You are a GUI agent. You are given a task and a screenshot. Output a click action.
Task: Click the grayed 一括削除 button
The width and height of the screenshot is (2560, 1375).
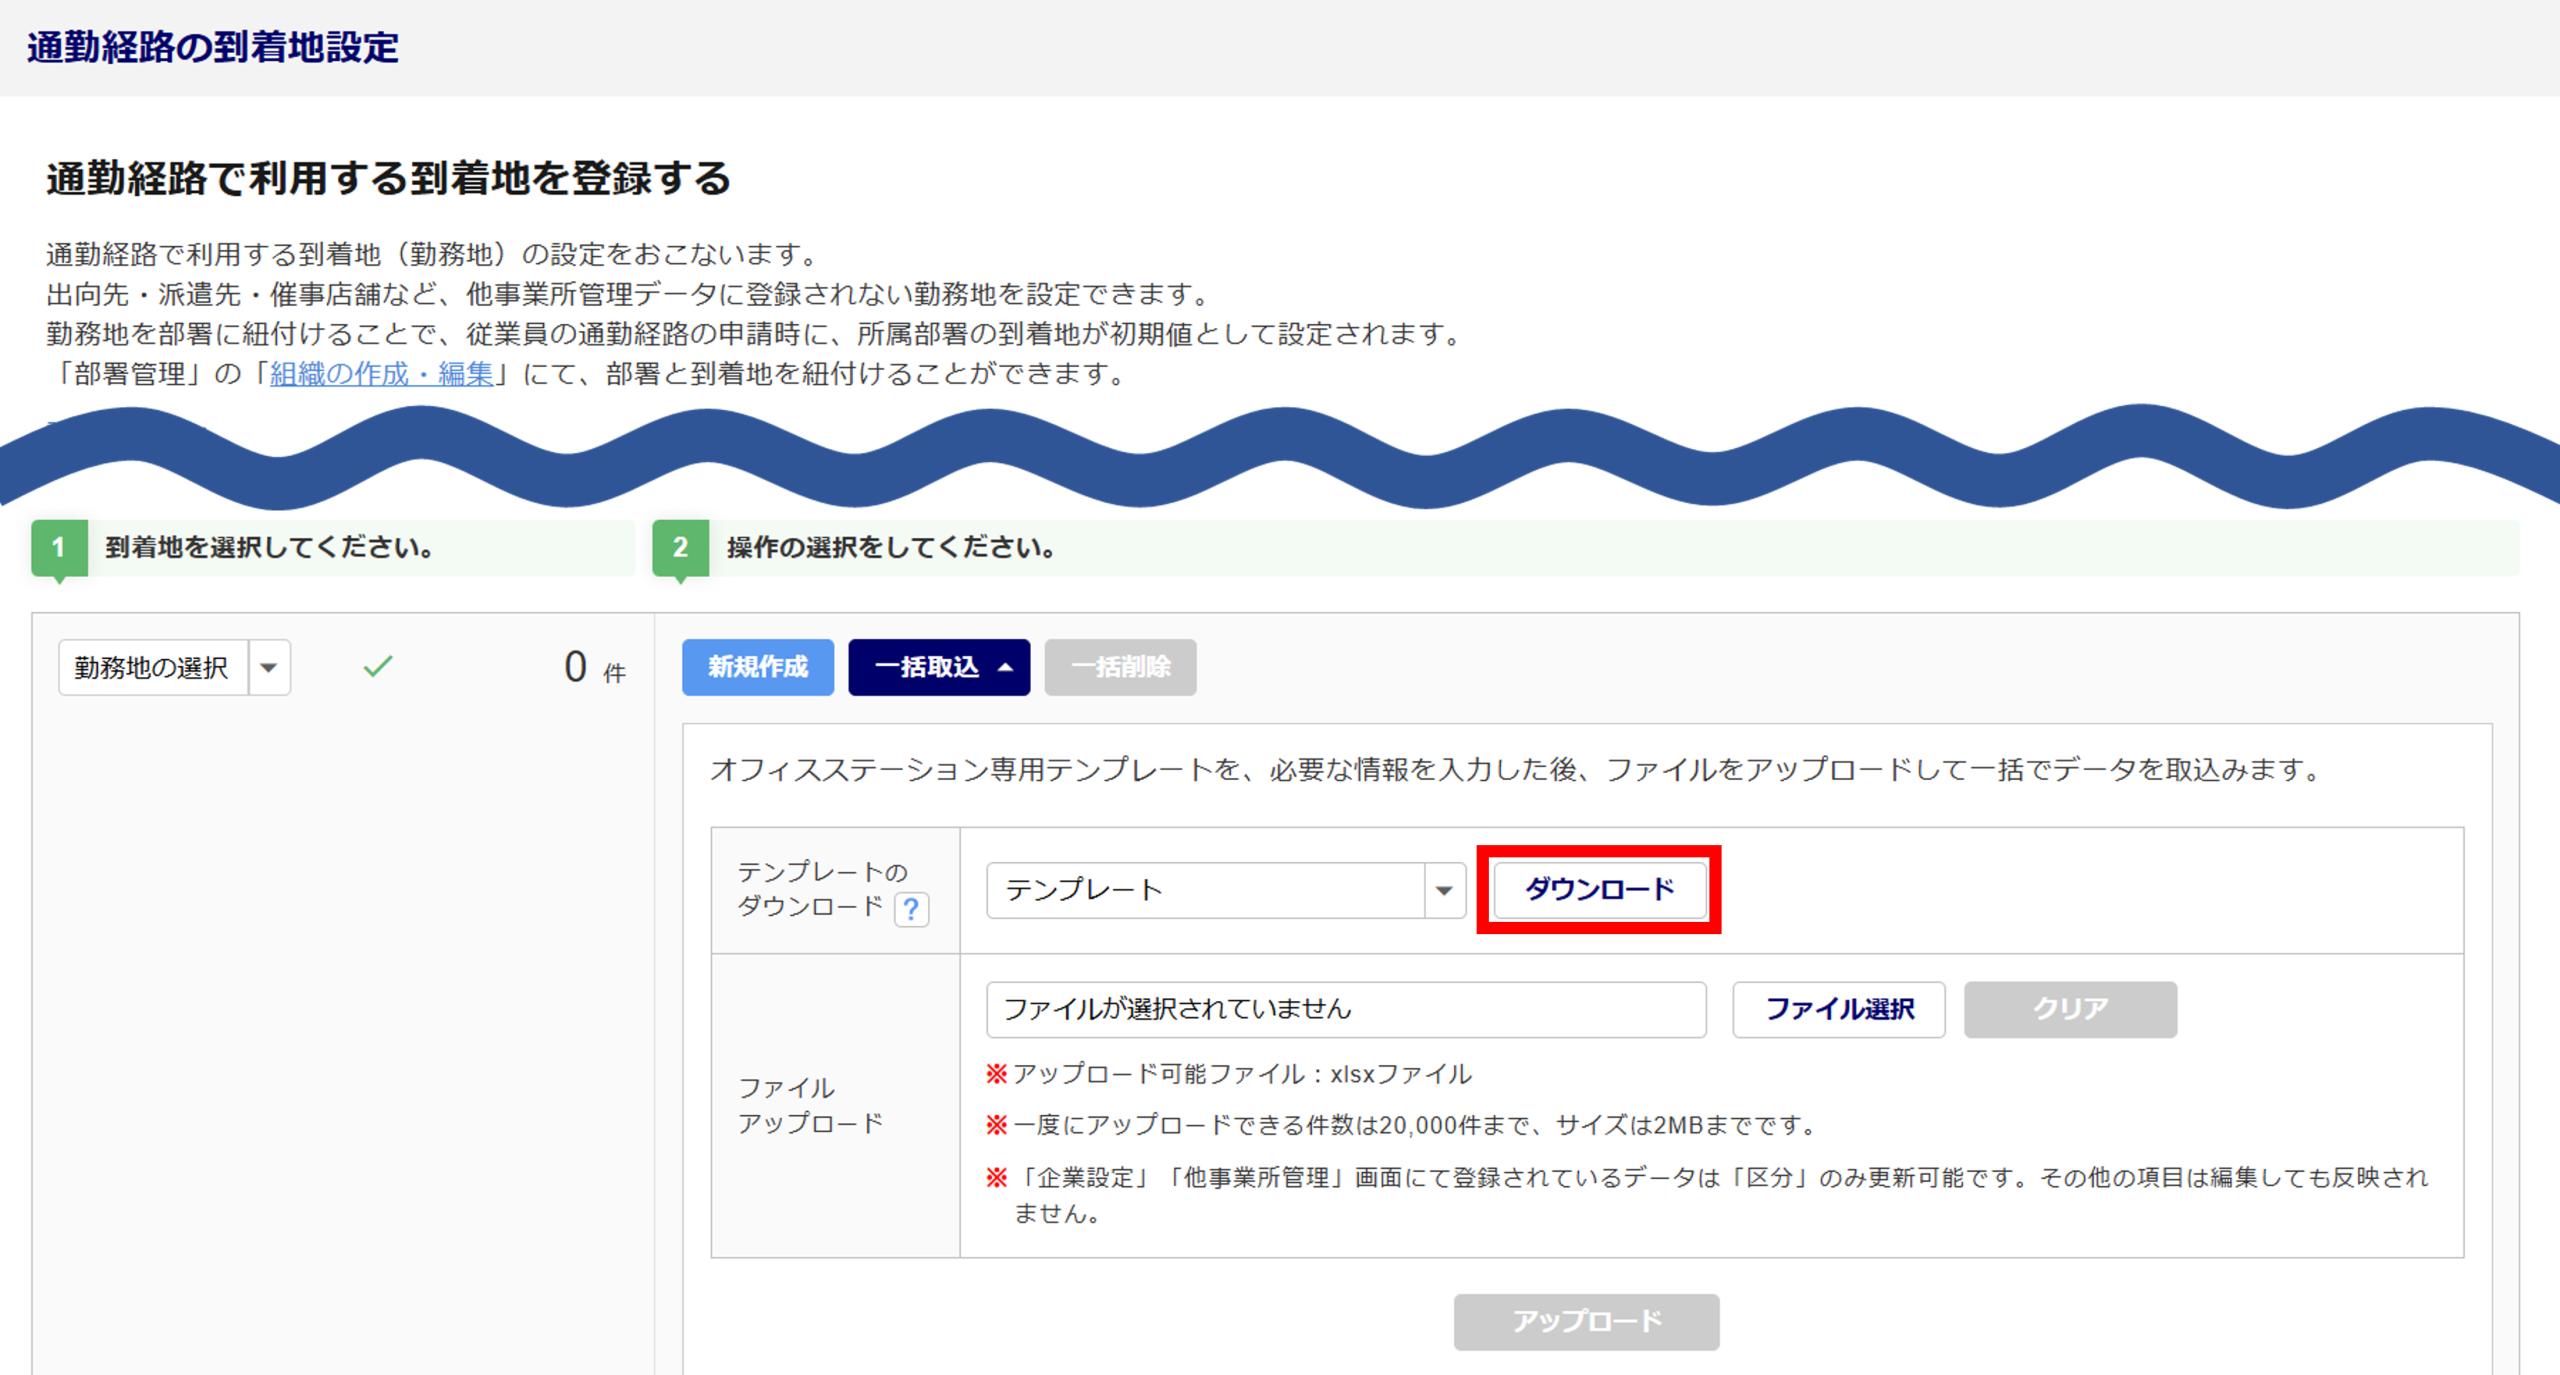(1119, 667)
